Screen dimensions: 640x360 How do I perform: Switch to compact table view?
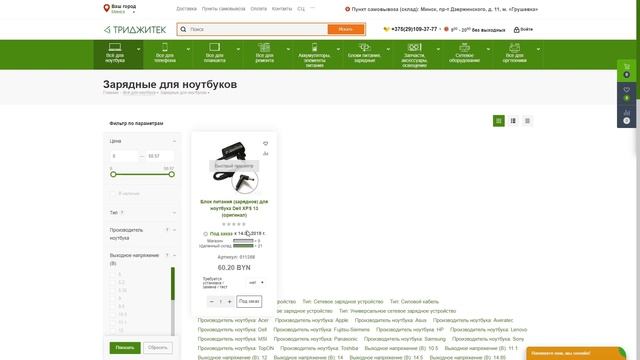click(x=527, y=121)
